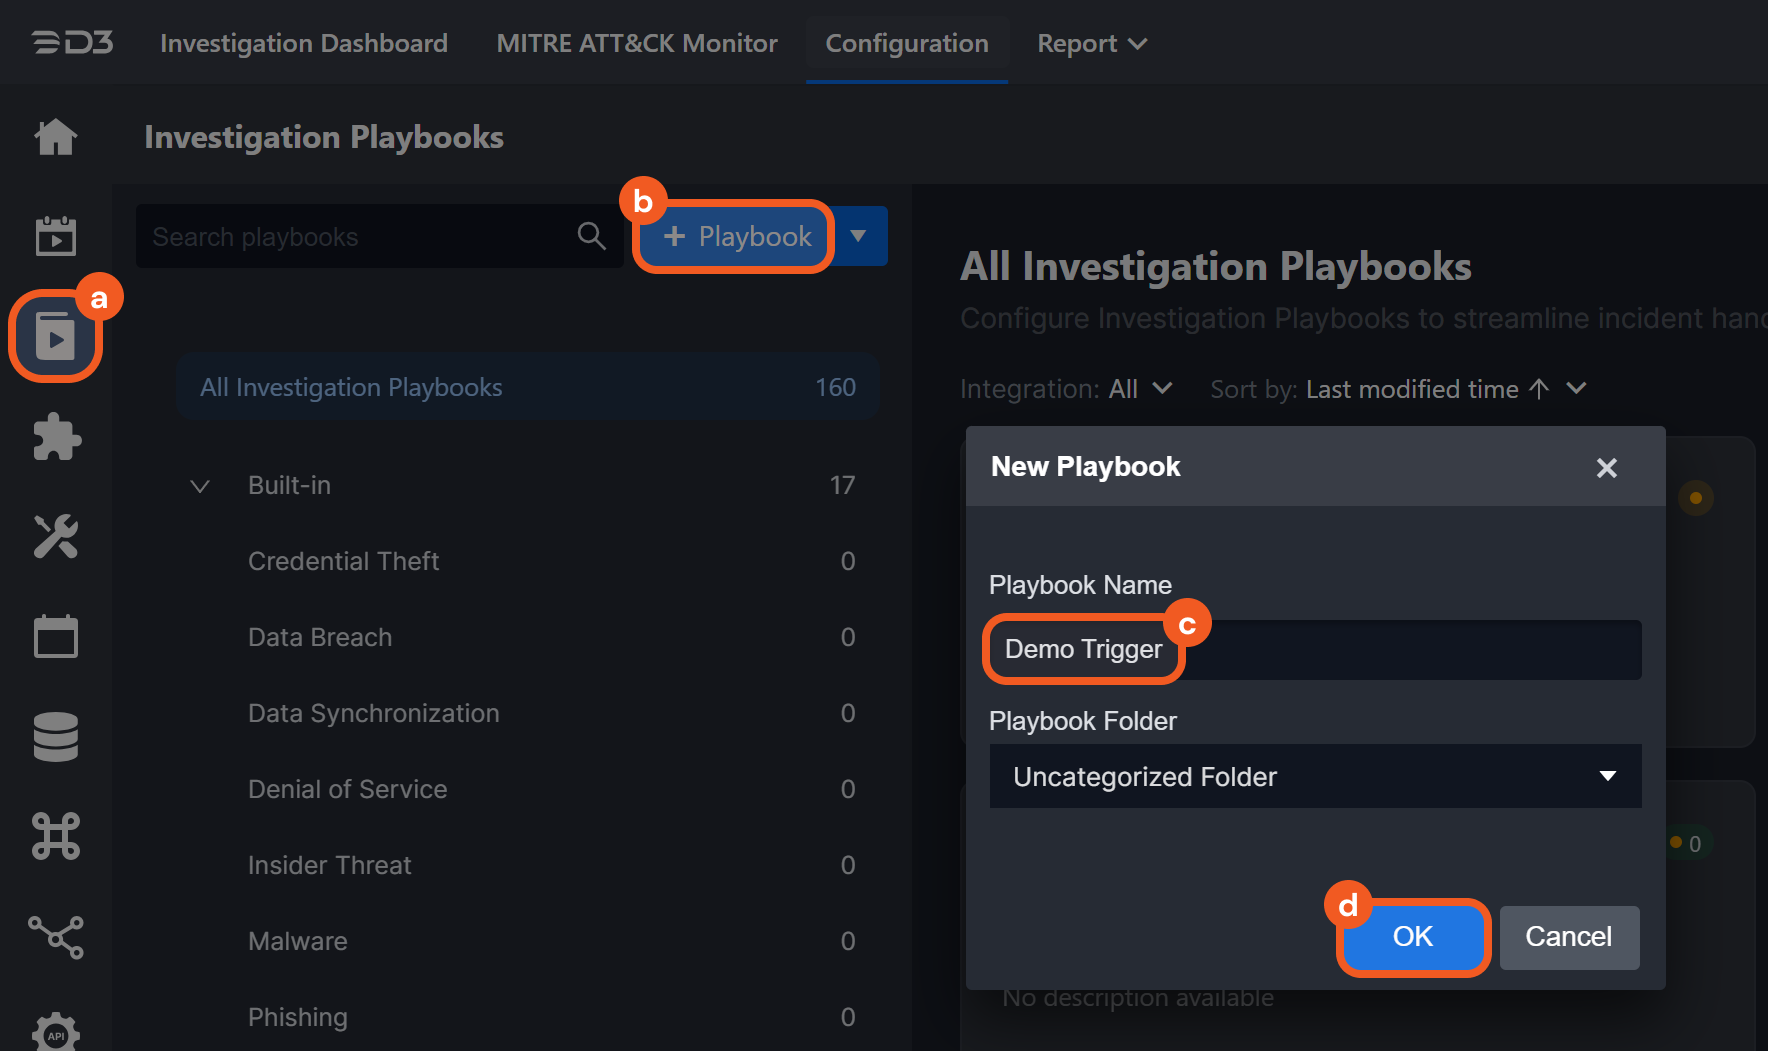Viewport: 1768px width, 1051px height.
Task: Open the Report menu
Action: pos(1091,43)
